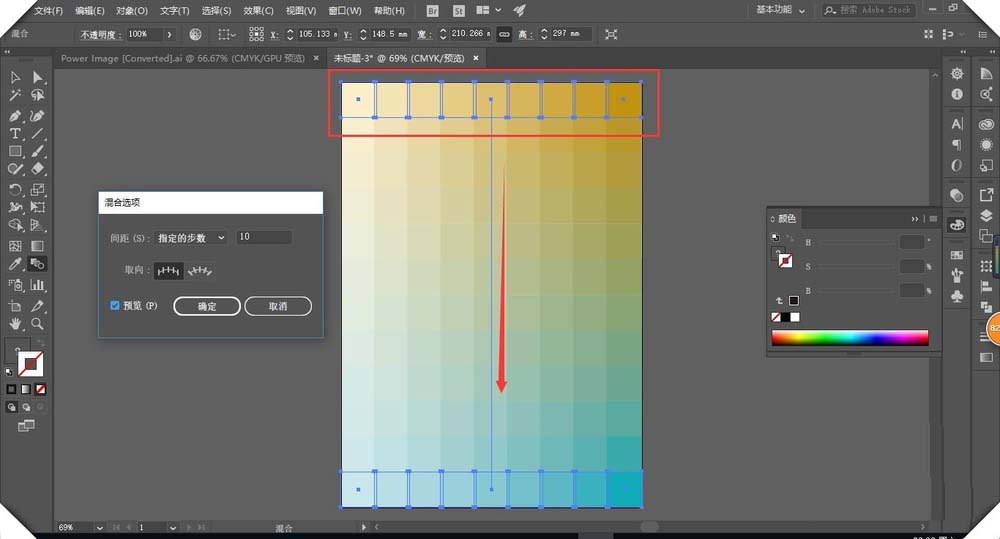Toggle constrain width and height link
The height and width of the screenshot is (539, 1000).
pyautogui.click(x=504, y=34)
